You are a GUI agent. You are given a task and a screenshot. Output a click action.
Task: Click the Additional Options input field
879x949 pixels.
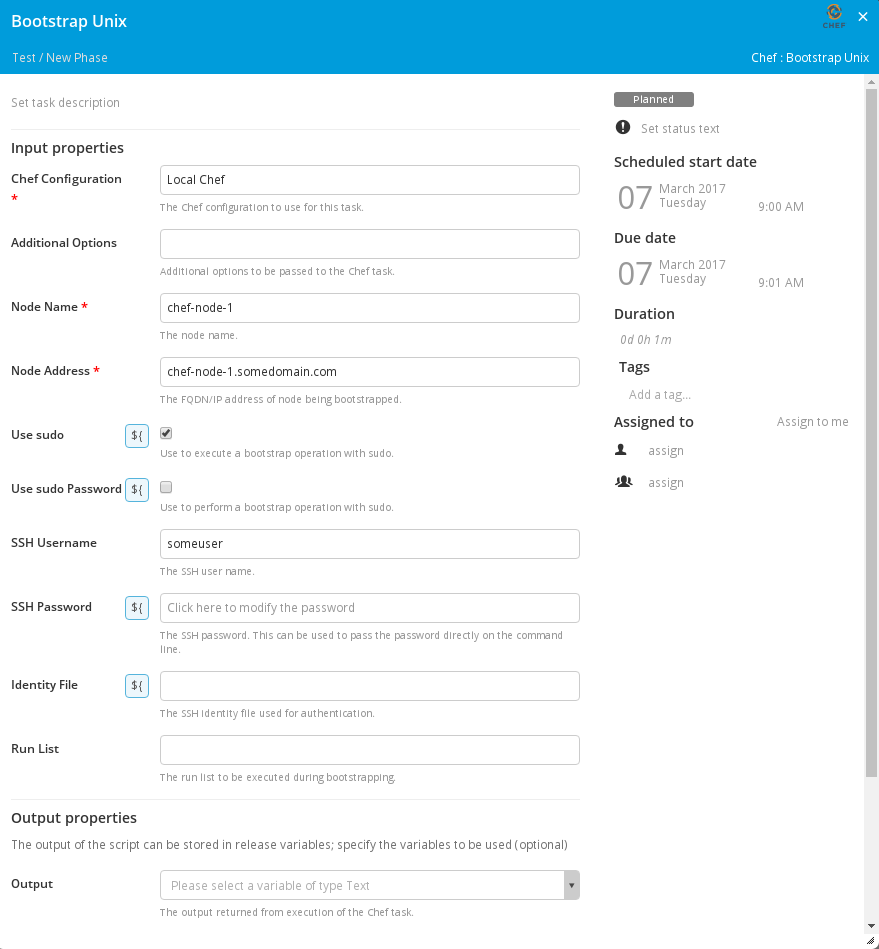pos(370,244)
